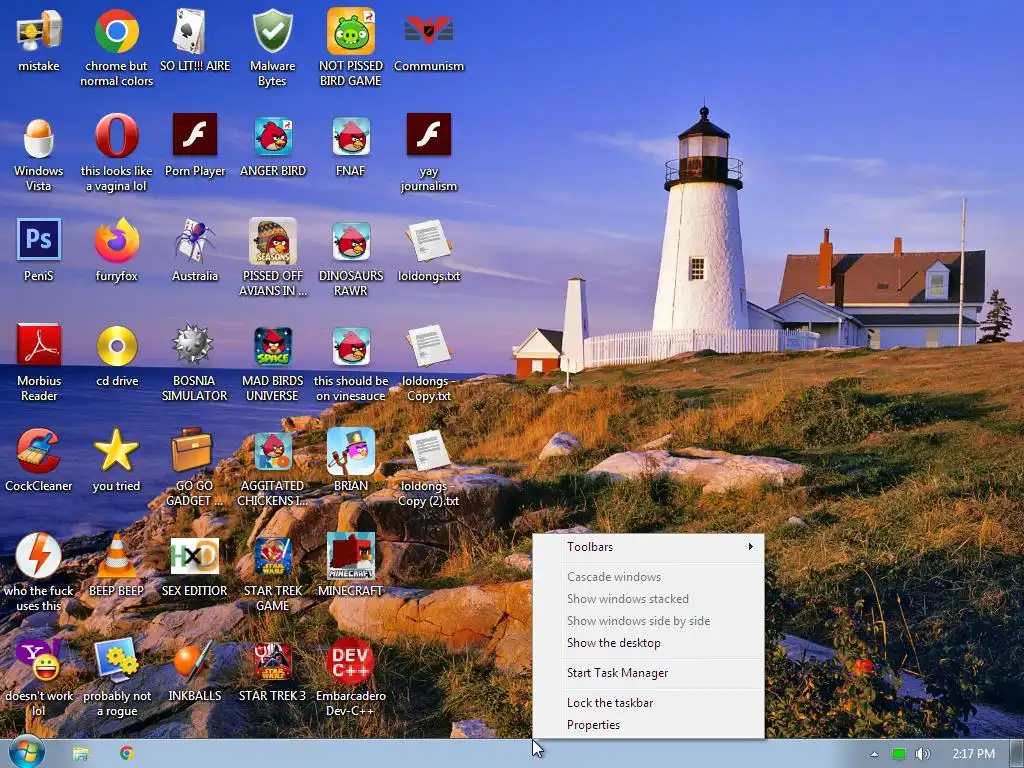Viewport: 1024px width, 768px height.
Task: Select 'probably not a rogue' gears icon
Action: [116, 660]
